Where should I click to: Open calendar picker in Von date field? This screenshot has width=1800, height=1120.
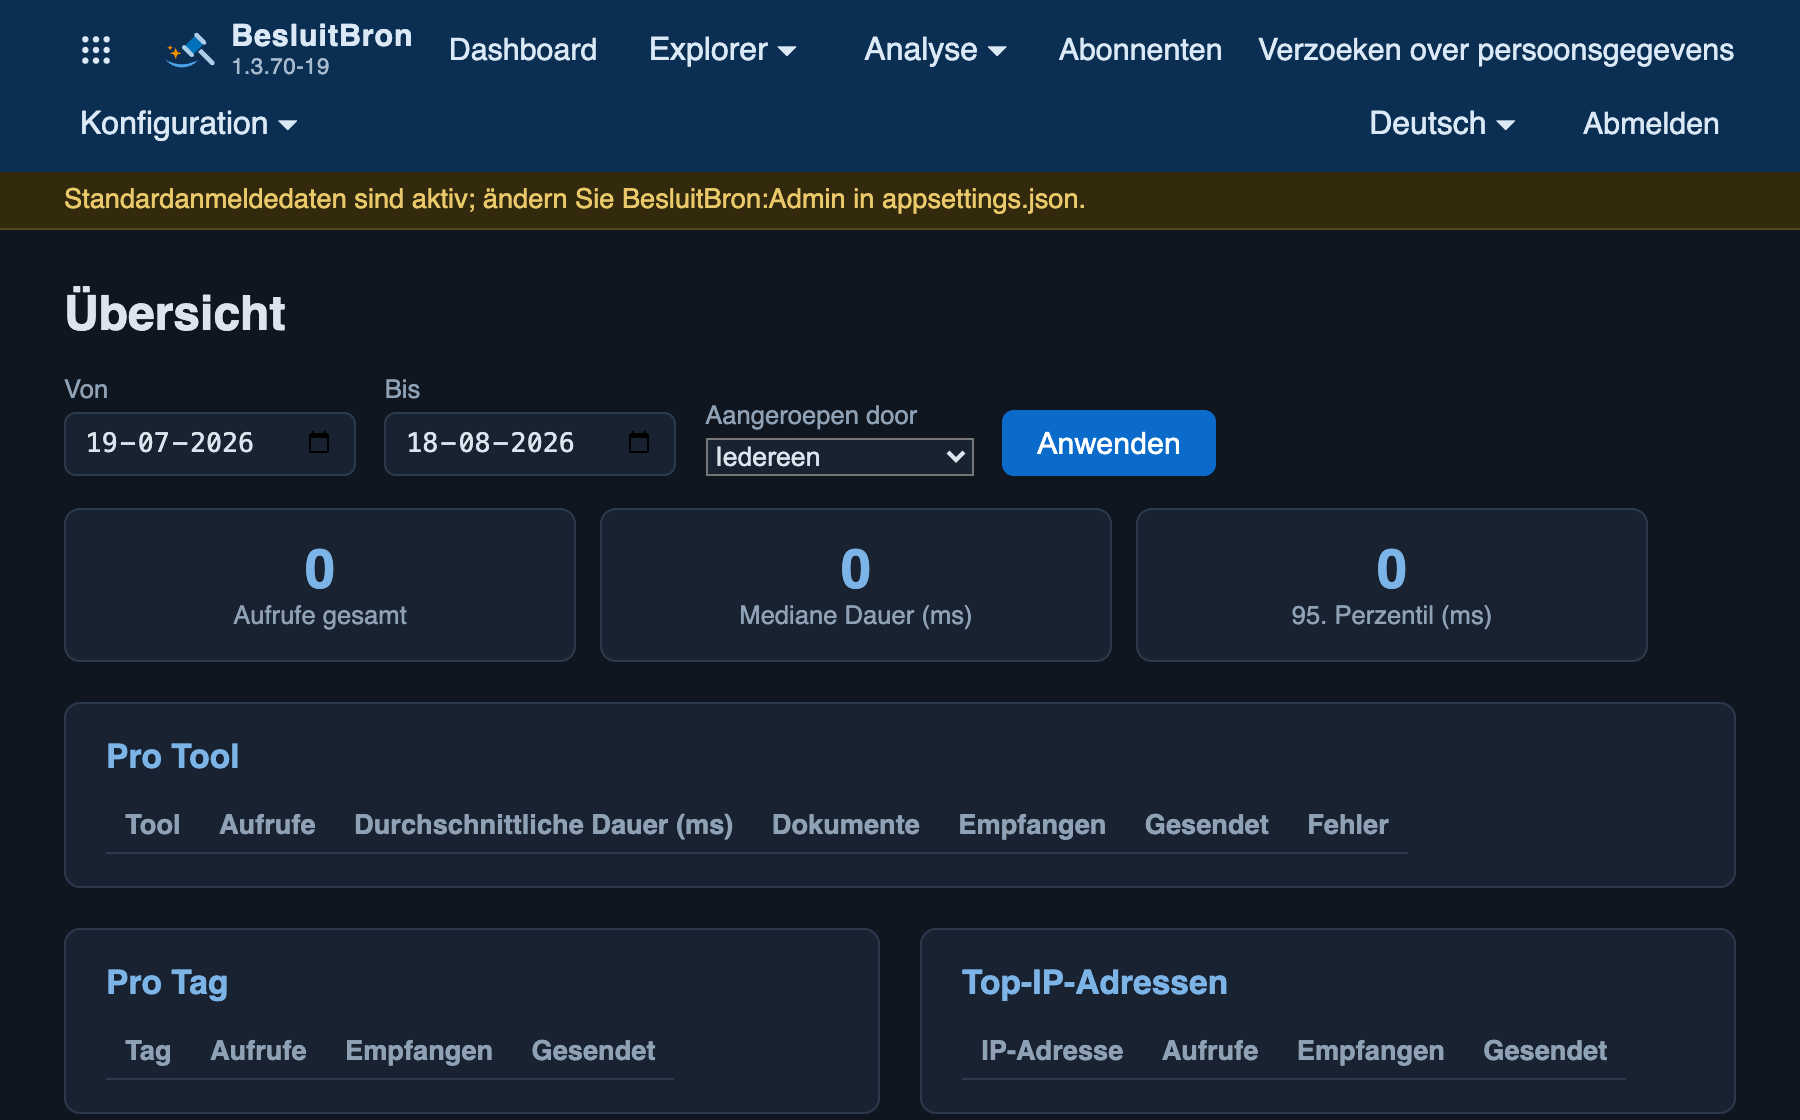(319, 442)
